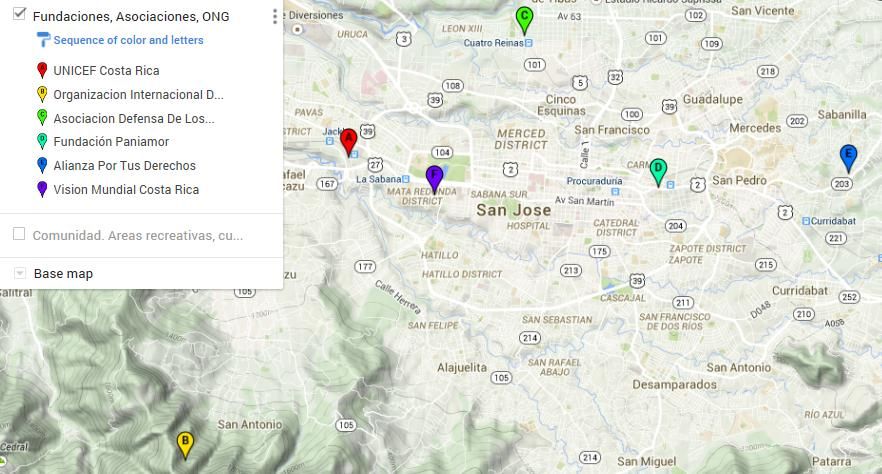The height and width of the screenshot is (474, 882).
Task: Click Alianza Por Tus Derechos entry
Action: click(124, 166)
